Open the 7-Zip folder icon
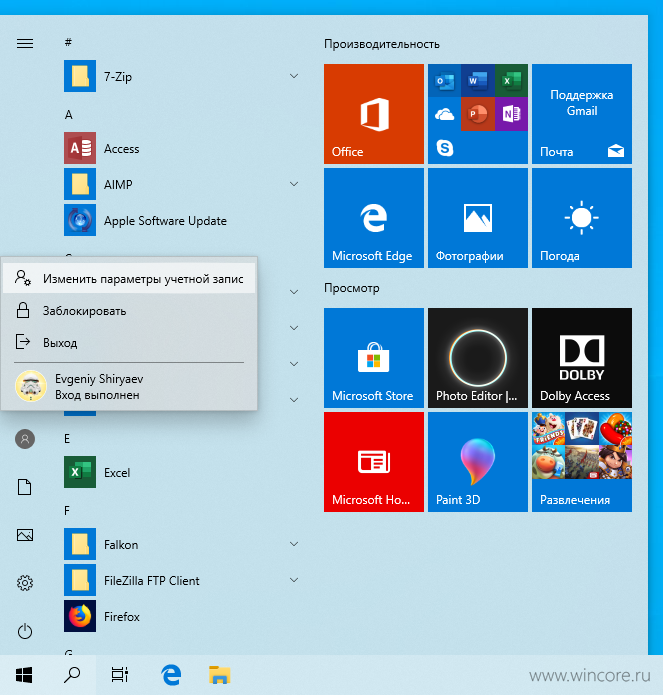This screenshot has width=663, height=695. tap(80, 76)
